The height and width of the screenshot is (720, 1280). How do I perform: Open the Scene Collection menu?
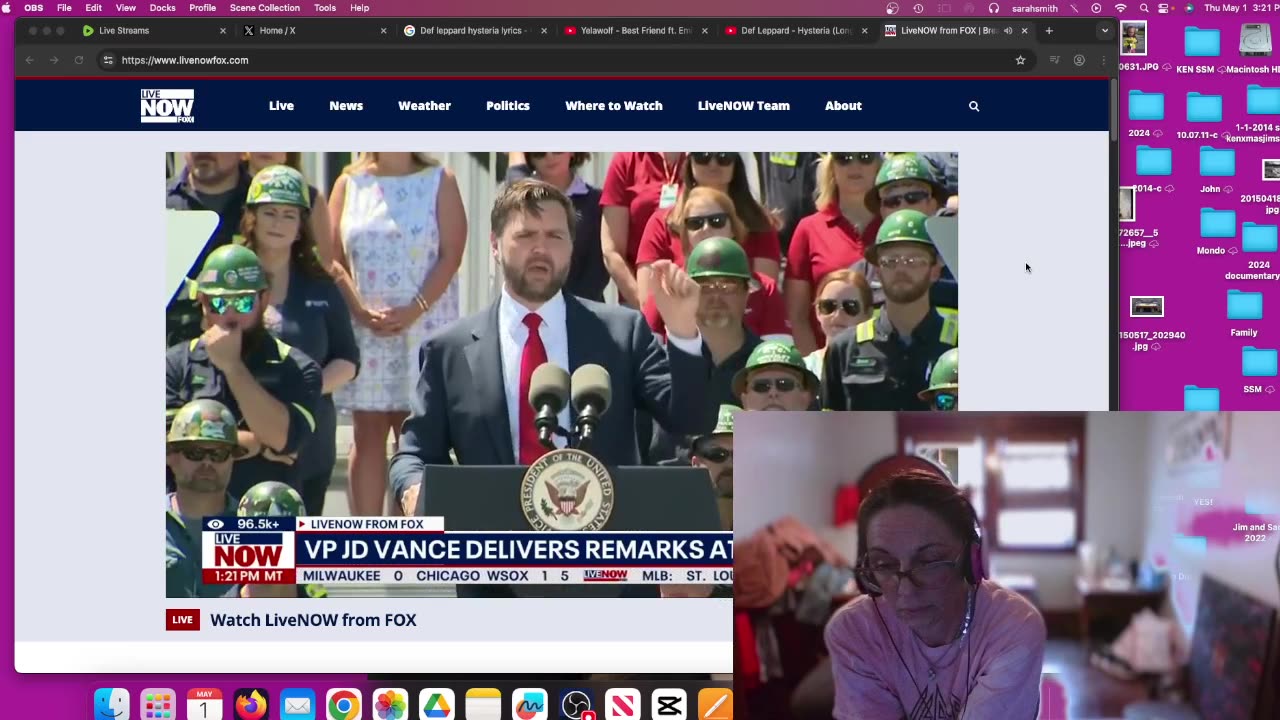click(x=265, y=8)
